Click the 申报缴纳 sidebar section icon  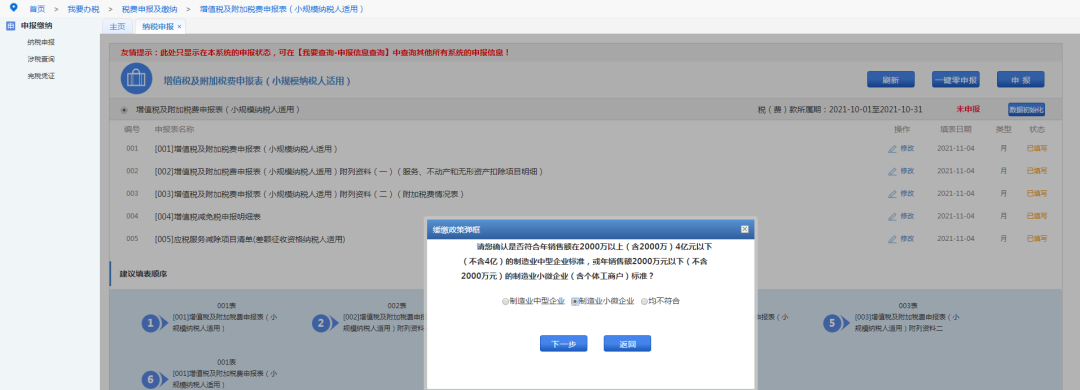point(10,26)
